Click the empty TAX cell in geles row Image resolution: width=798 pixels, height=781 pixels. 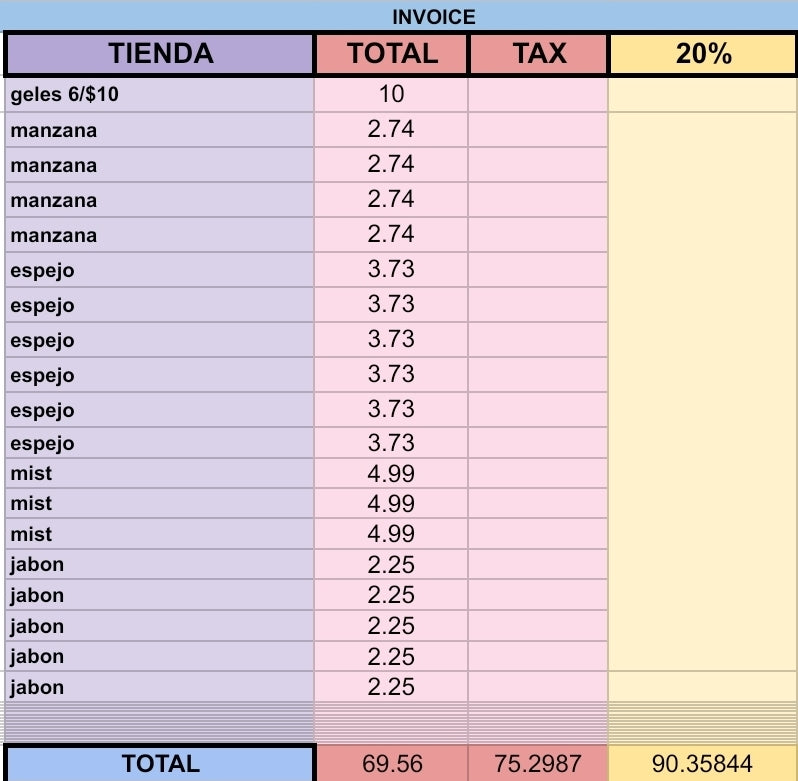point(538,95)
